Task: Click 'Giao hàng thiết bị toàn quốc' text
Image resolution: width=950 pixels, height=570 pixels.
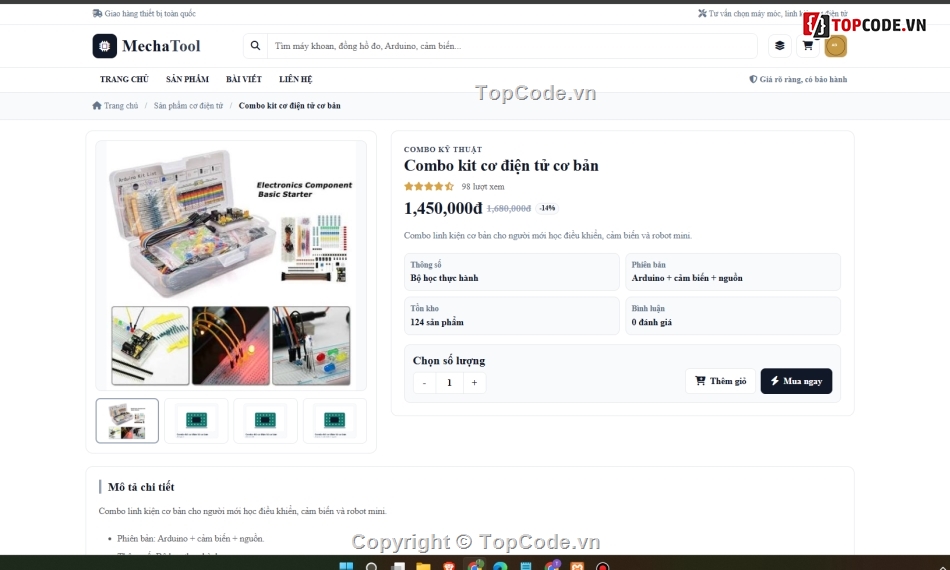Action: click(150, 13)
